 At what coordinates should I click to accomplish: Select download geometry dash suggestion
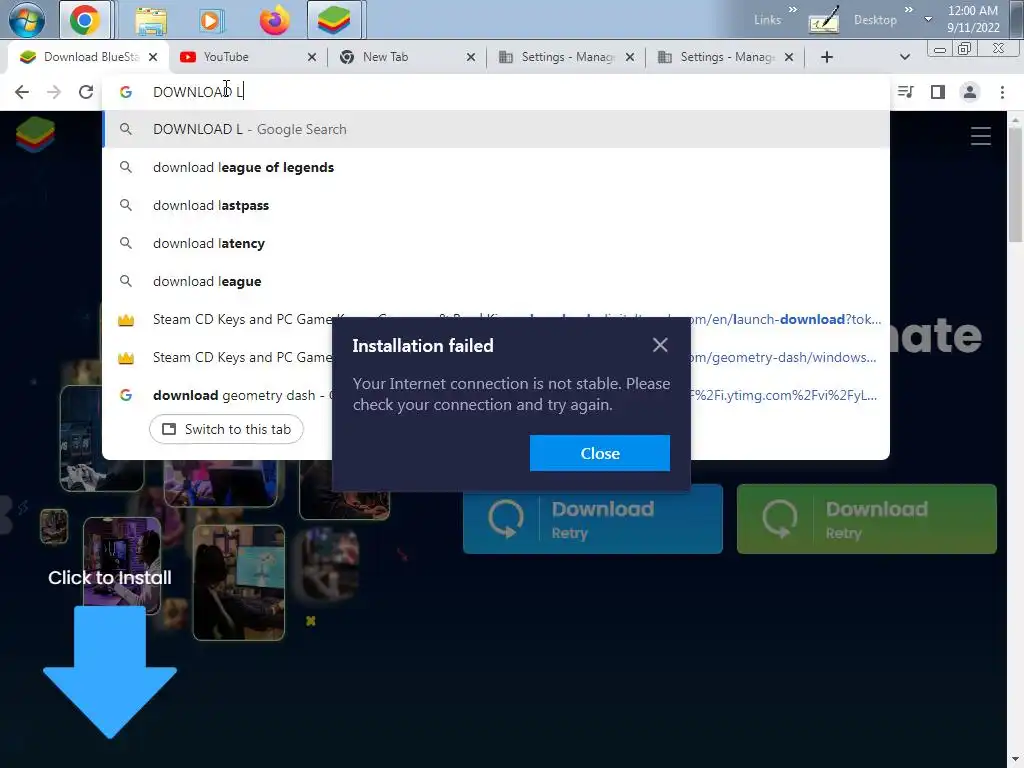point(217,395)
